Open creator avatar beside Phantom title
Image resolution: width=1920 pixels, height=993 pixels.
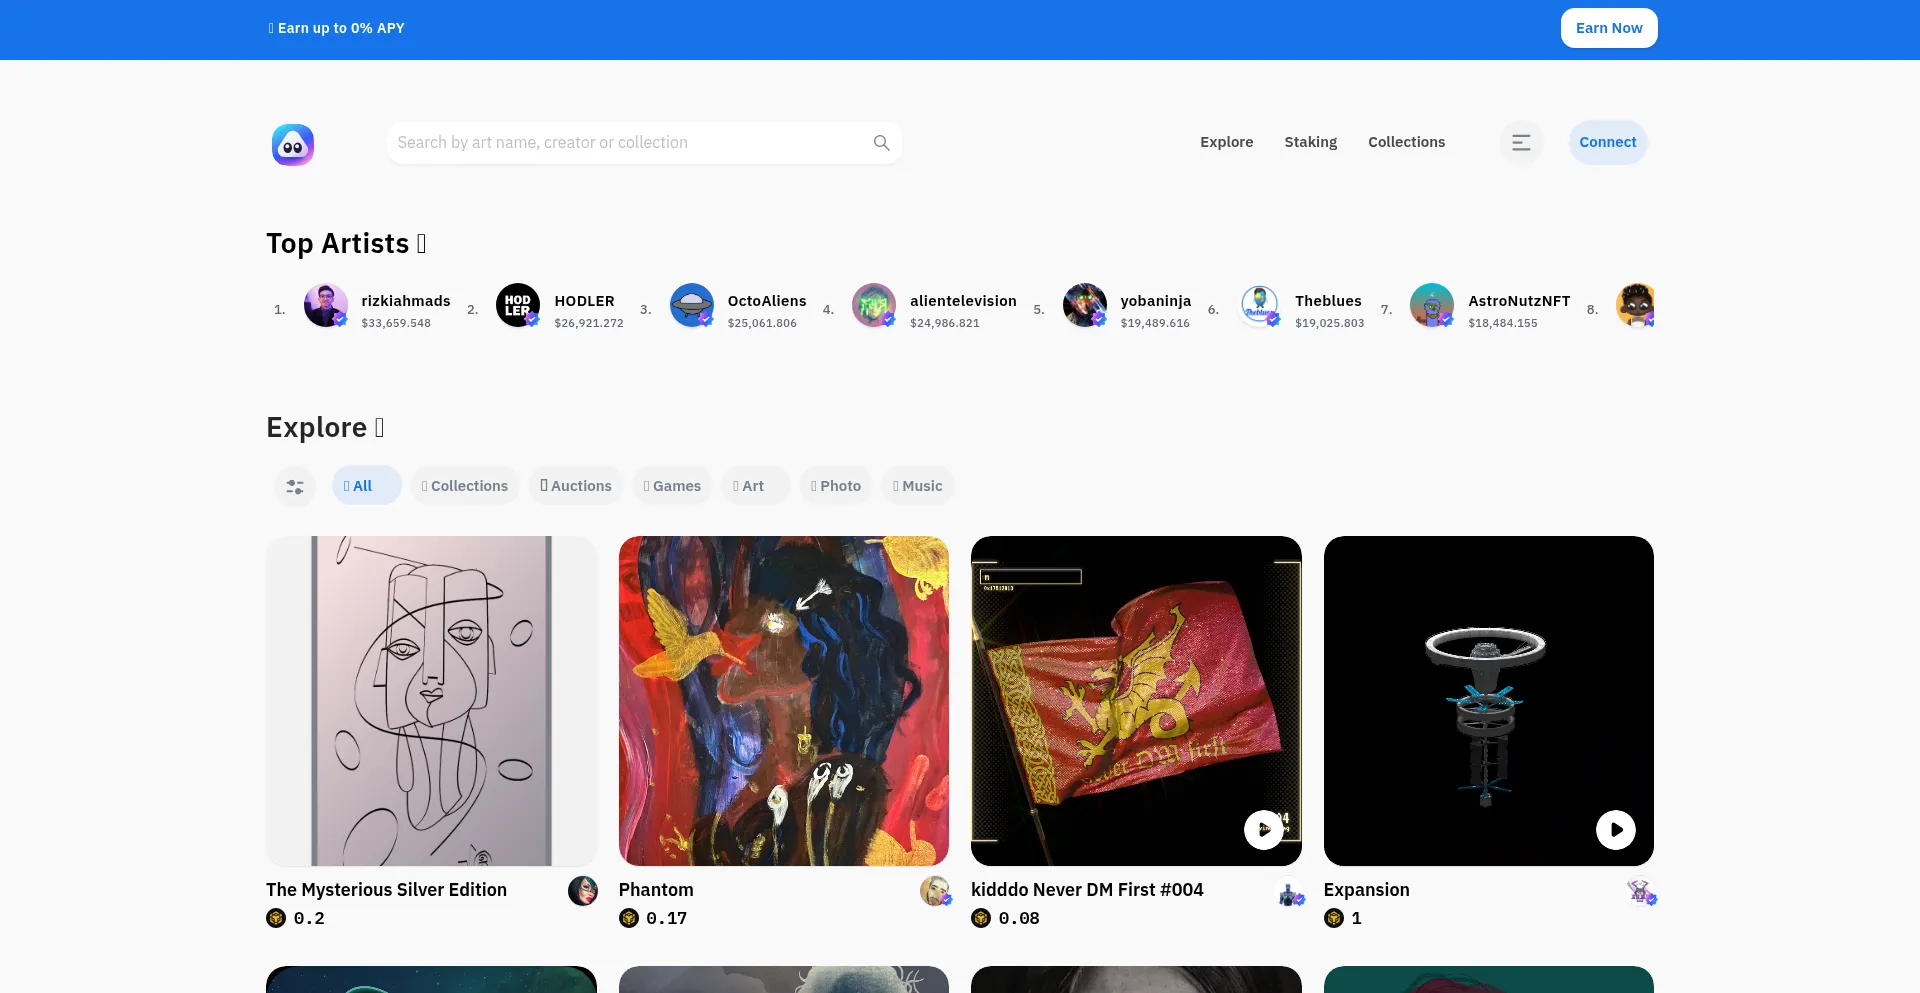click(x=935, y=890)
